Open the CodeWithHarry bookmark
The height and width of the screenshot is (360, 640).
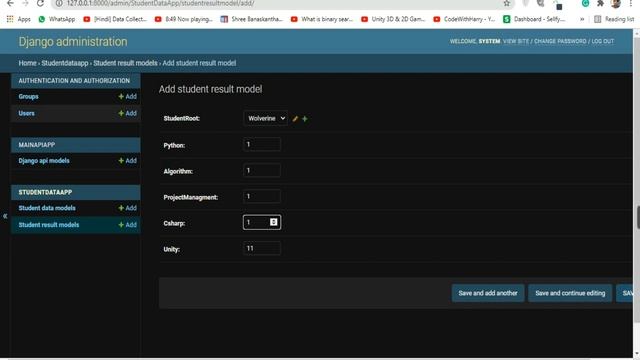coord(464,19)
